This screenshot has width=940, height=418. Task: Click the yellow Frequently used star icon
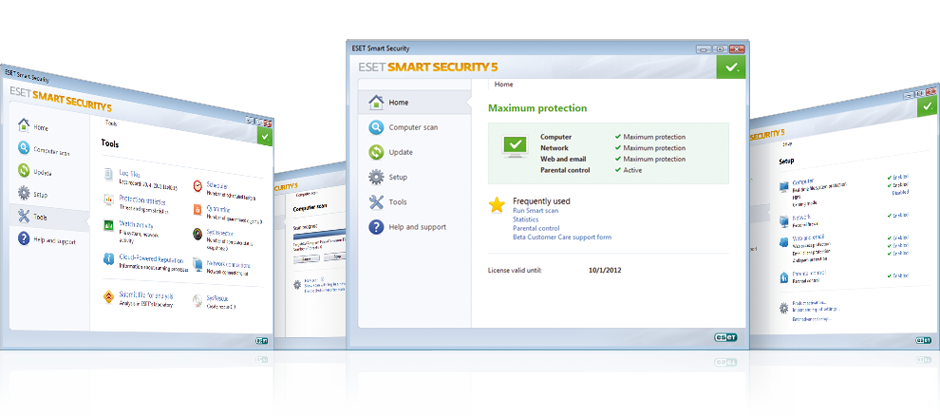coord(496,205)
